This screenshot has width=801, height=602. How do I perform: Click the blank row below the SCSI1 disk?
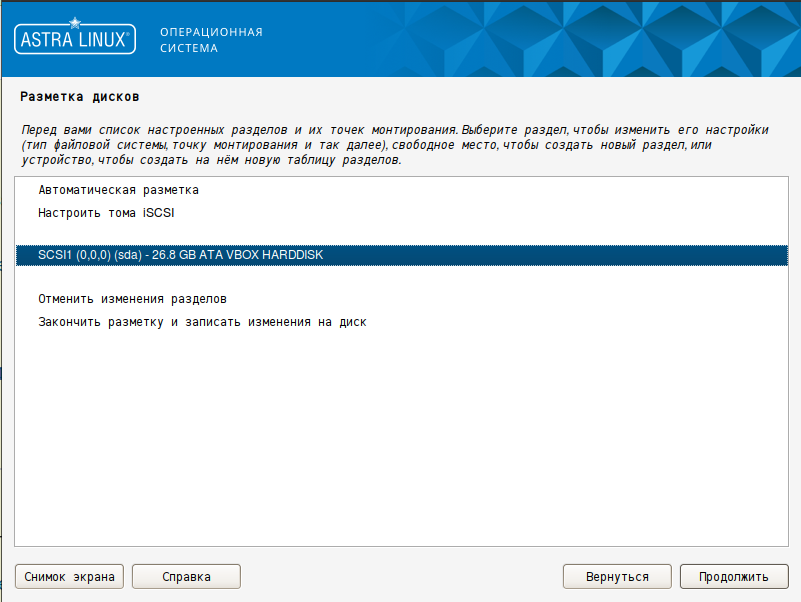pos(400,277)
